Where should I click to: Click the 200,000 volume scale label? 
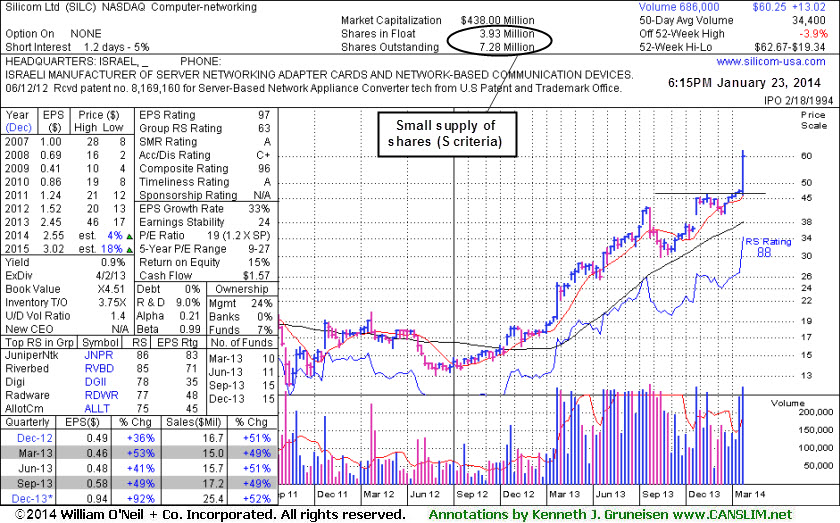816,412
